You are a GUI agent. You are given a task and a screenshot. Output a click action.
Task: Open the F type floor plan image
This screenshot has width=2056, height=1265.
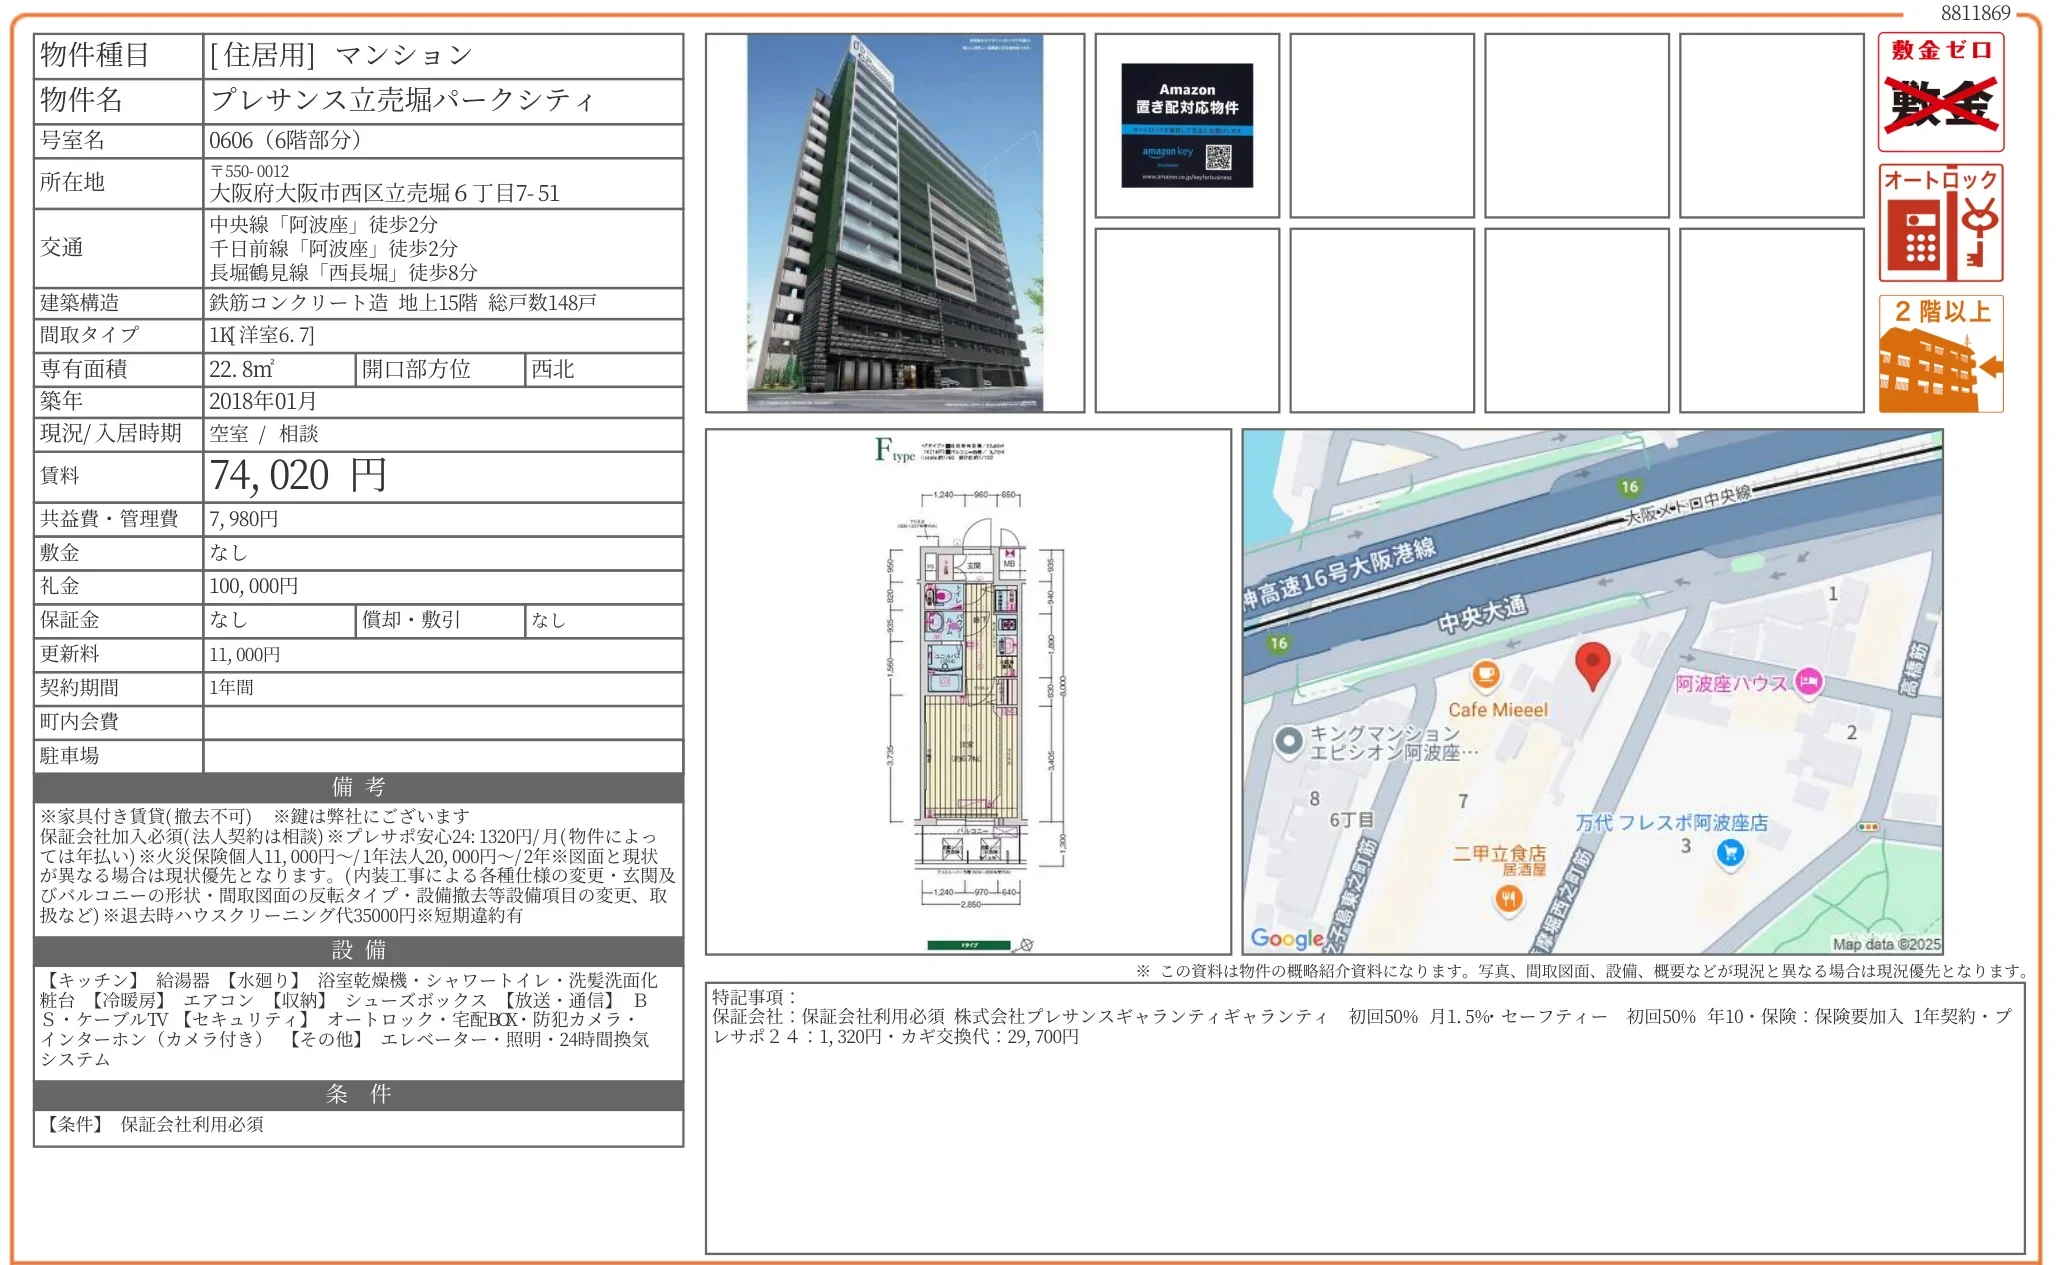(x=967, y=692)
